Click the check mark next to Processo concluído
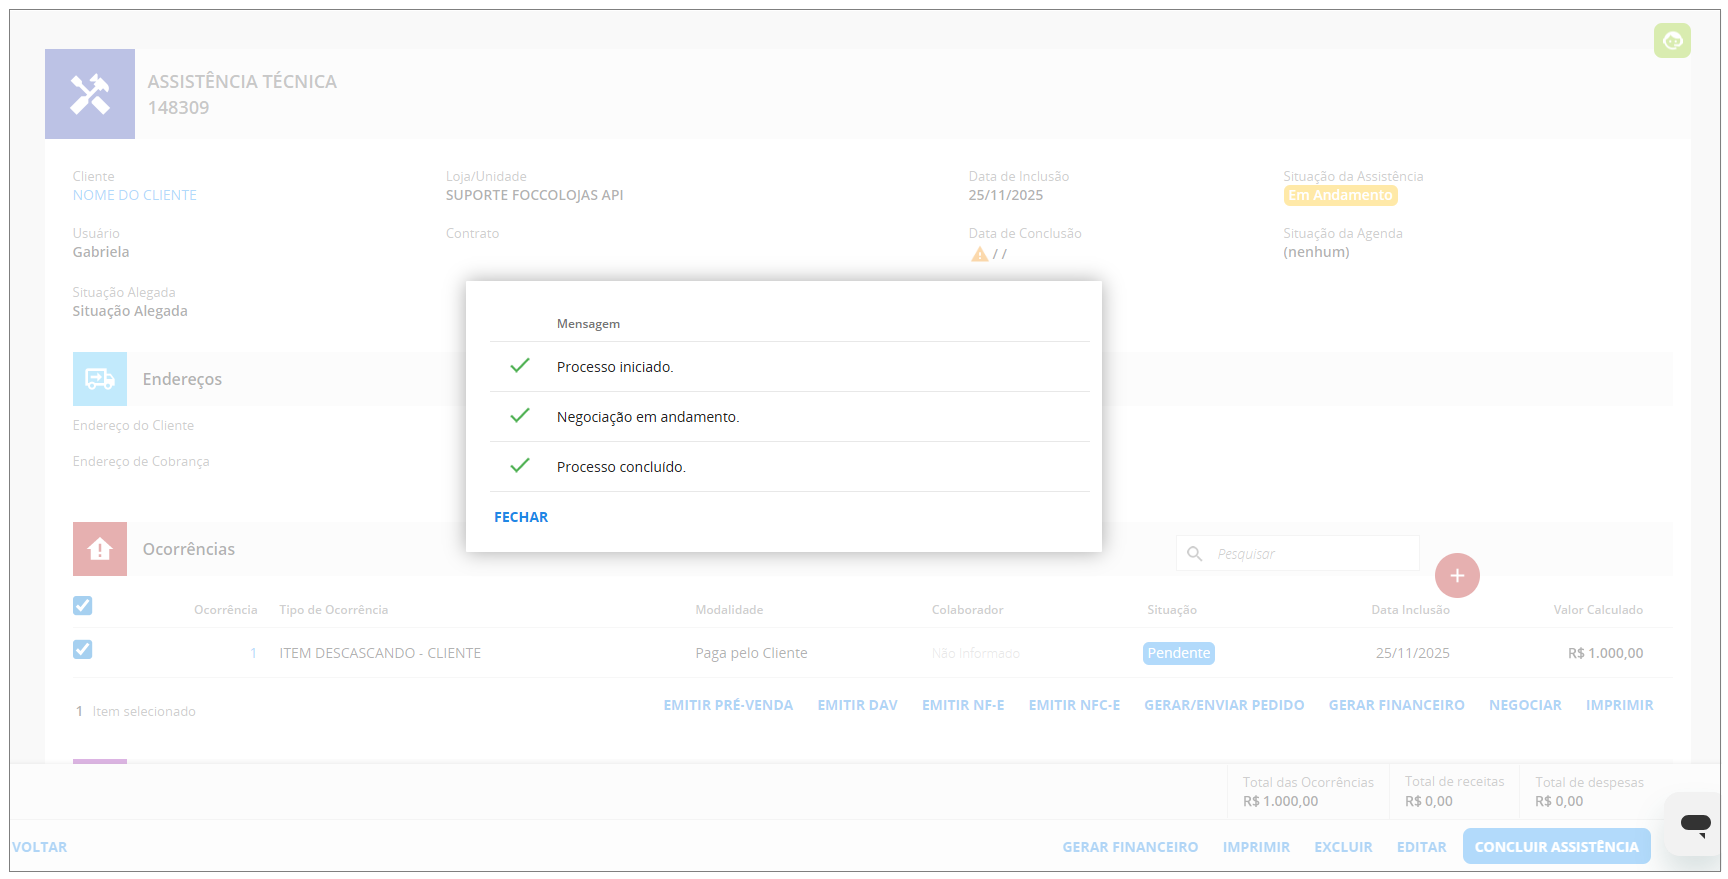Screen dimensions: 1728x879 (520, 466)
